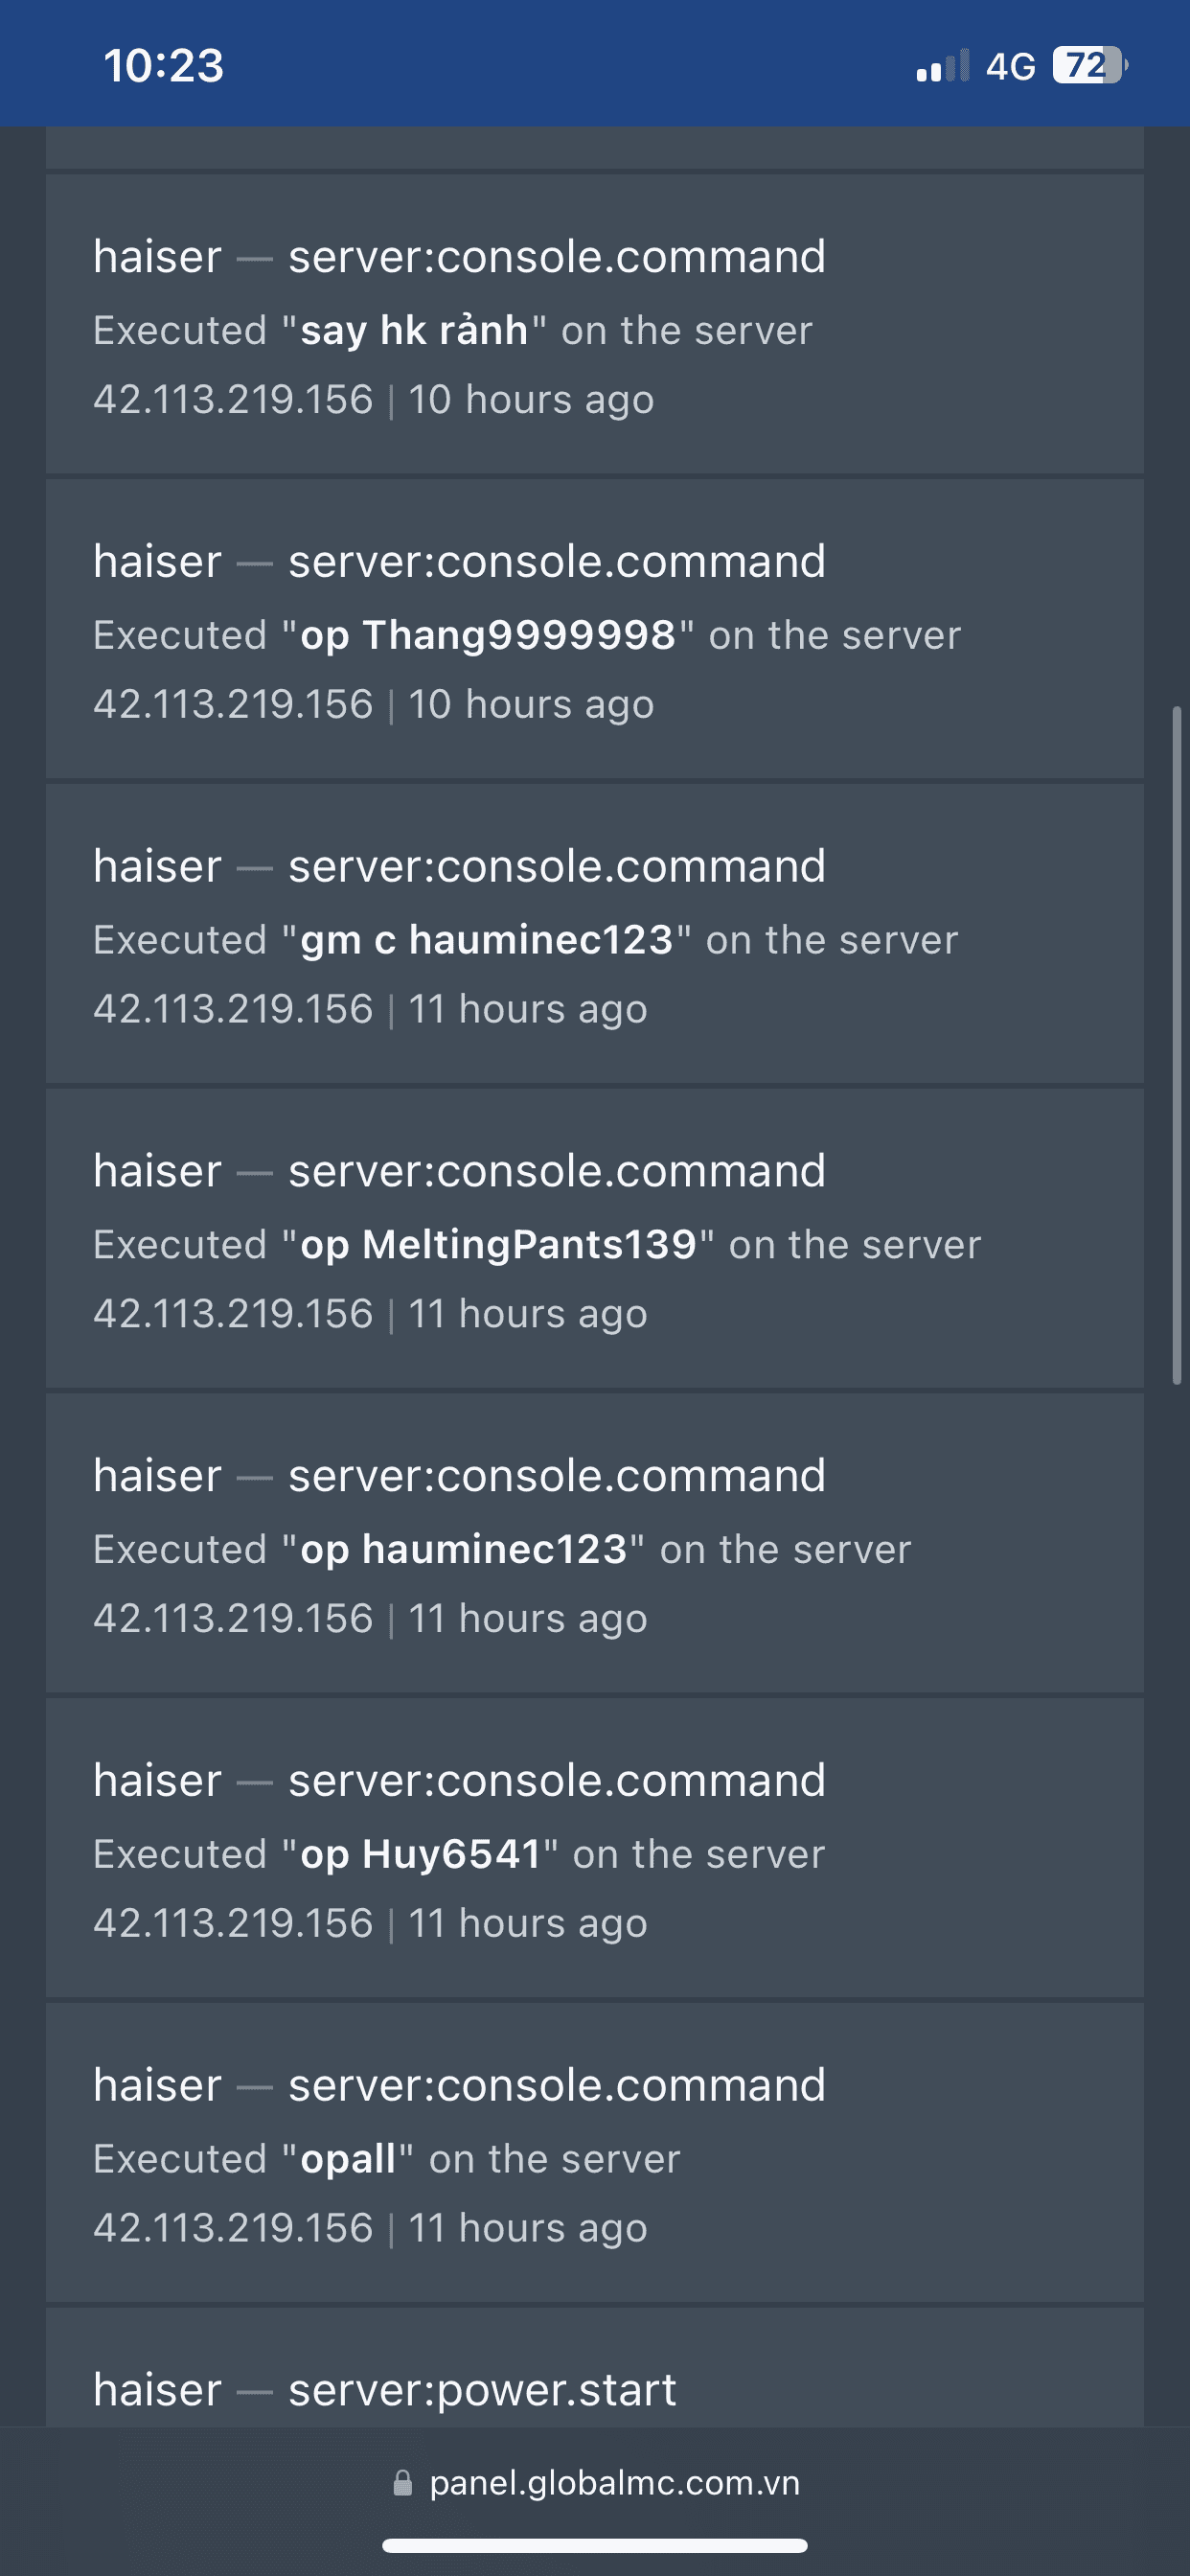Click the timestamp under "say hk rảnh"
The height and width of the screenshot is (2576, 1190).
point(531,400)
